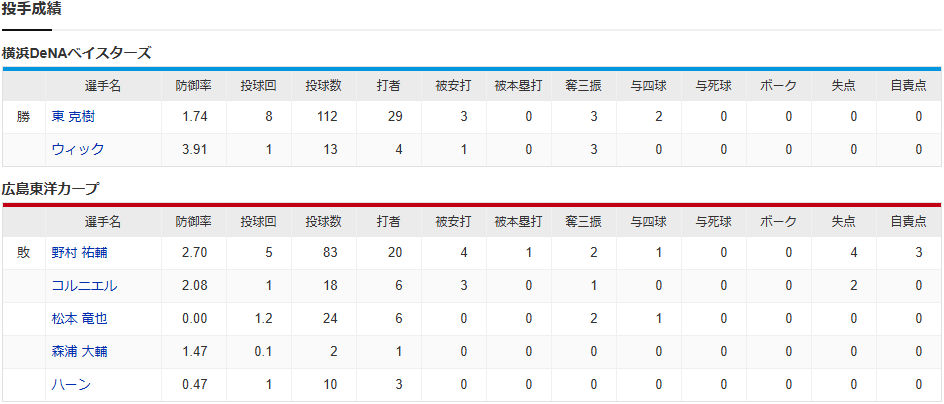Click 広島東洋カープ team heading
The width and height of the screenshot is (944, 404).
click(50, 188)
